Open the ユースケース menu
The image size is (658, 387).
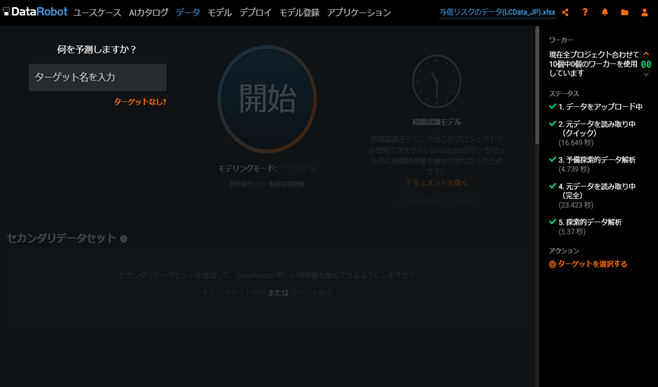tap(97, 13)
